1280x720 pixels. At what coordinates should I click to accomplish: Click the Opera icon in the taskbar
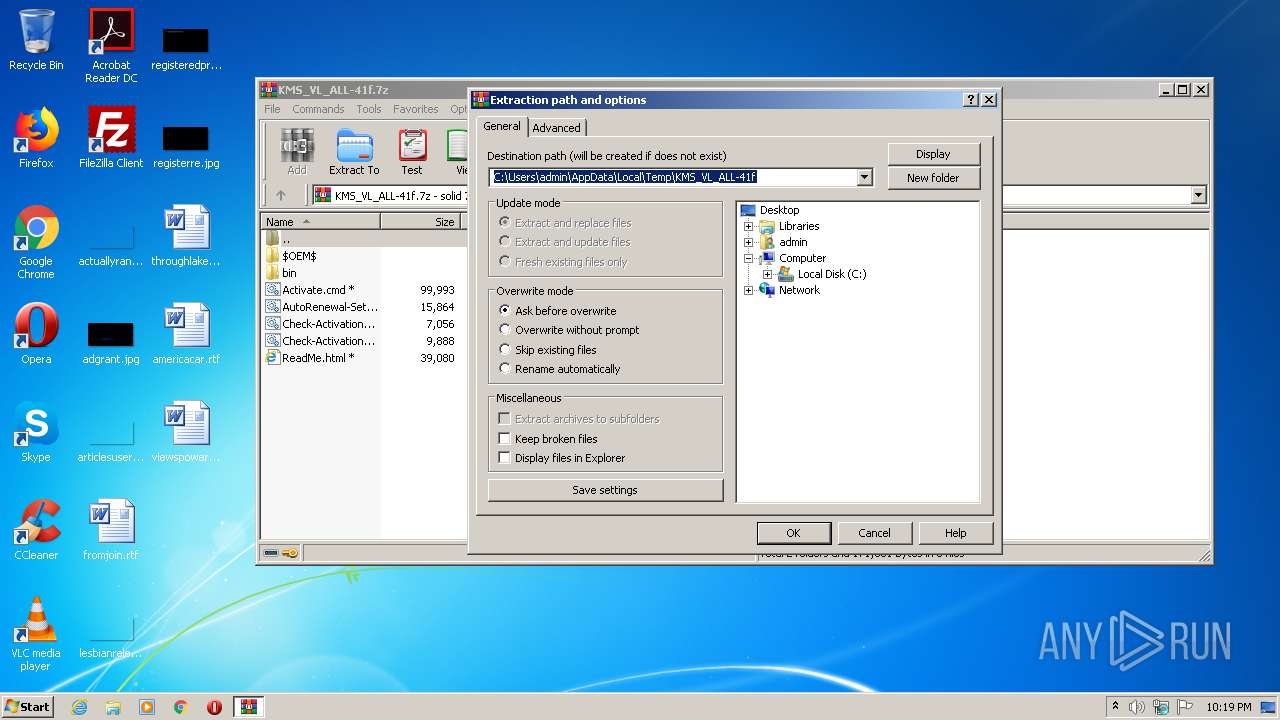[x=214, y=707]
